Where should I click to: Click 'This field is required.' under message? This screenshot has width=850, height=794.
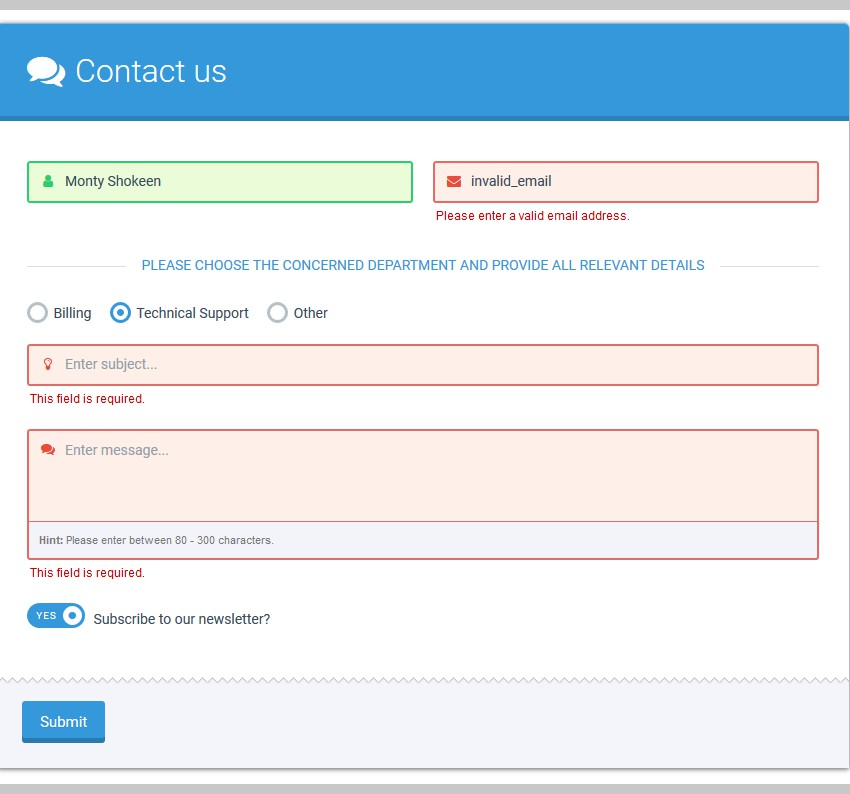87,573
